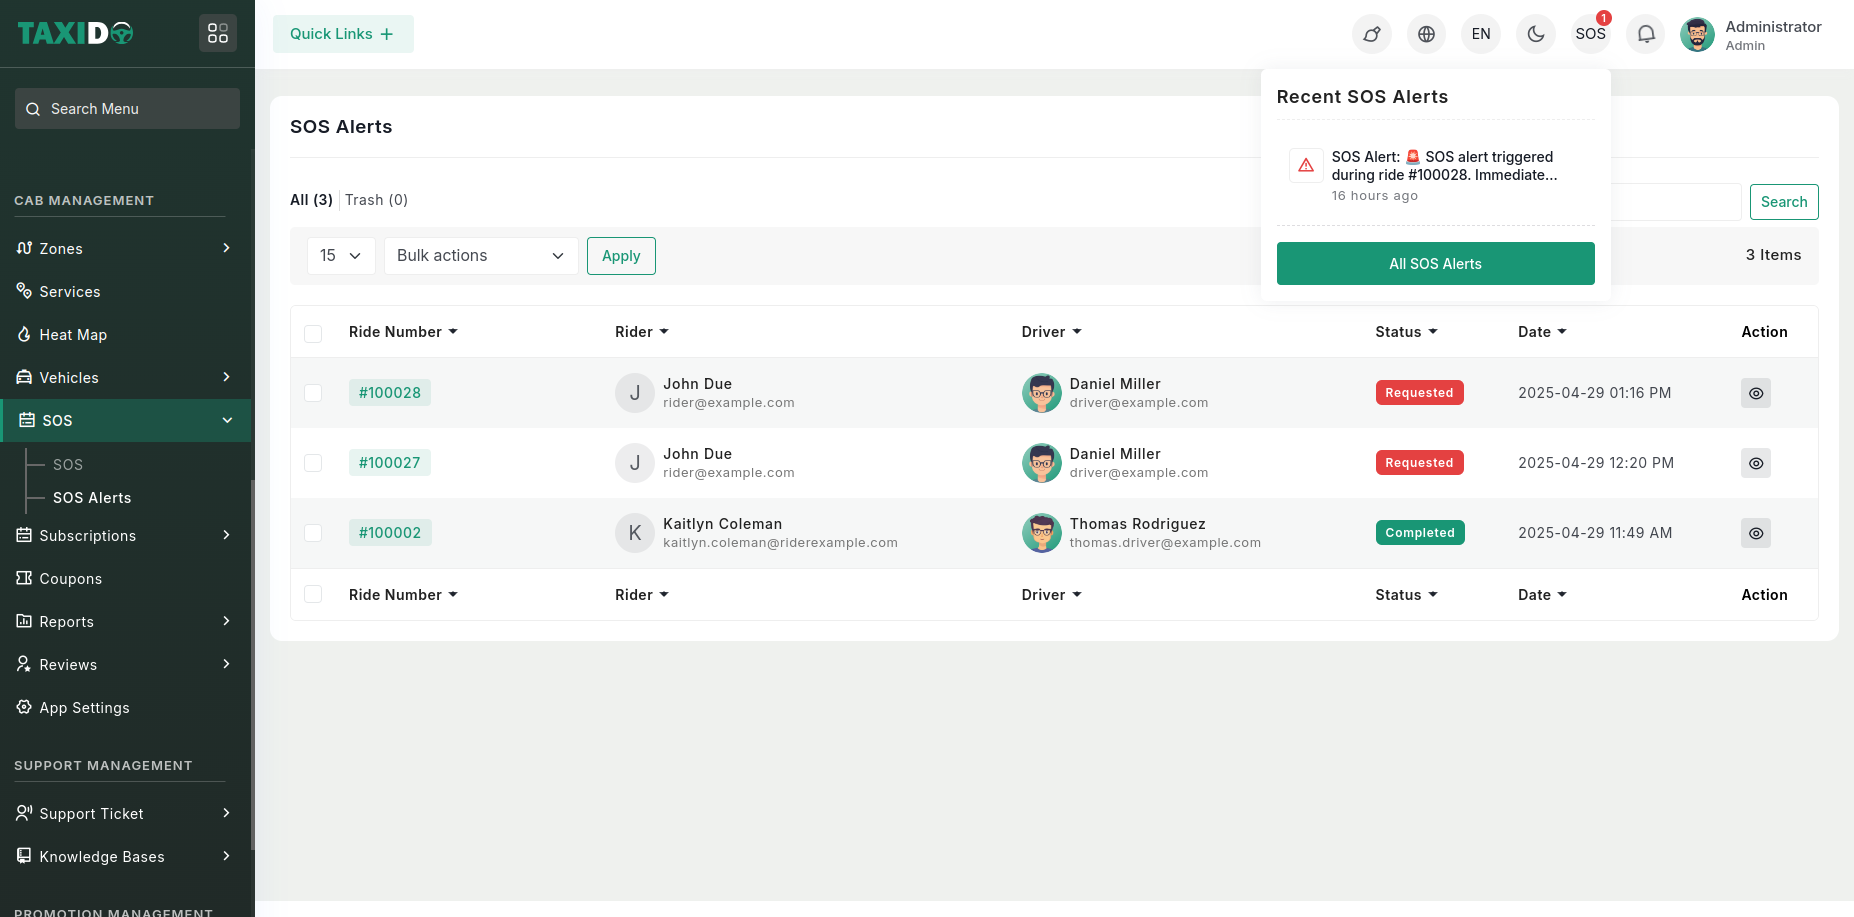The width and height of the screenshot is (1854, 917).
Task: Tick the checkbox for ride #100002
Action: click(x=313, y=533)
